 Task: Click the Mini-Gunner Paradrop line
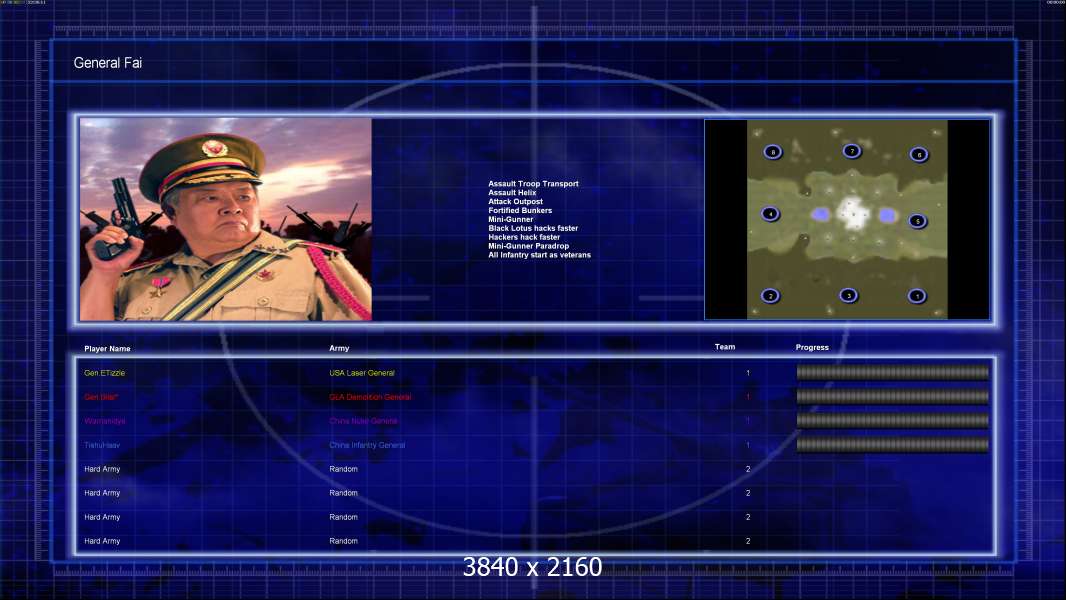[528, 246]
